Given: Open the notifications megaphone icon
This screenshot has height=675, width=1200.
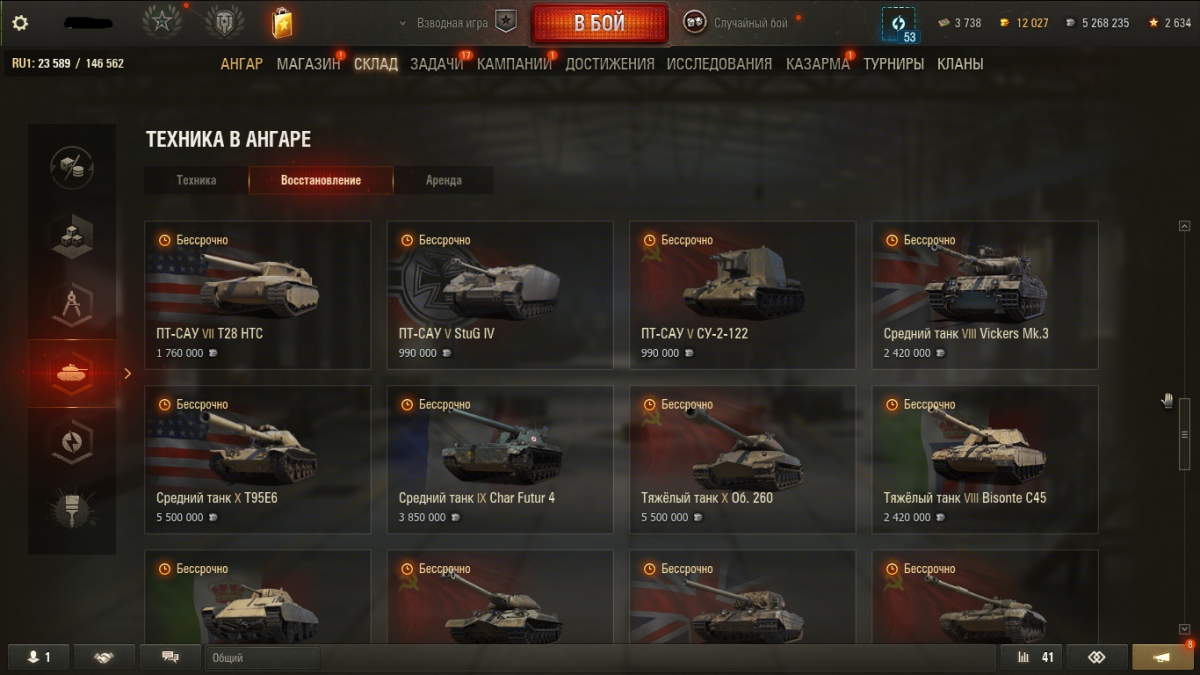Looking at the screenshot, I should pyautogui.click(x=1162, y=657).
